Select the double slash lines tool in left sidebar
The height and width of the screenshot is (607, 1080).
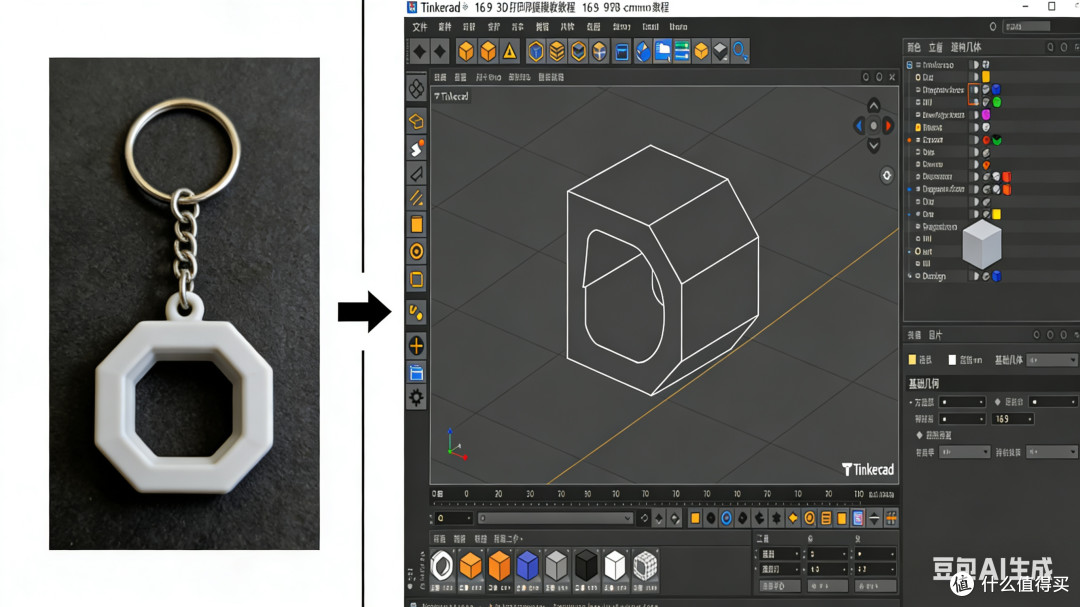click(417, 199)
